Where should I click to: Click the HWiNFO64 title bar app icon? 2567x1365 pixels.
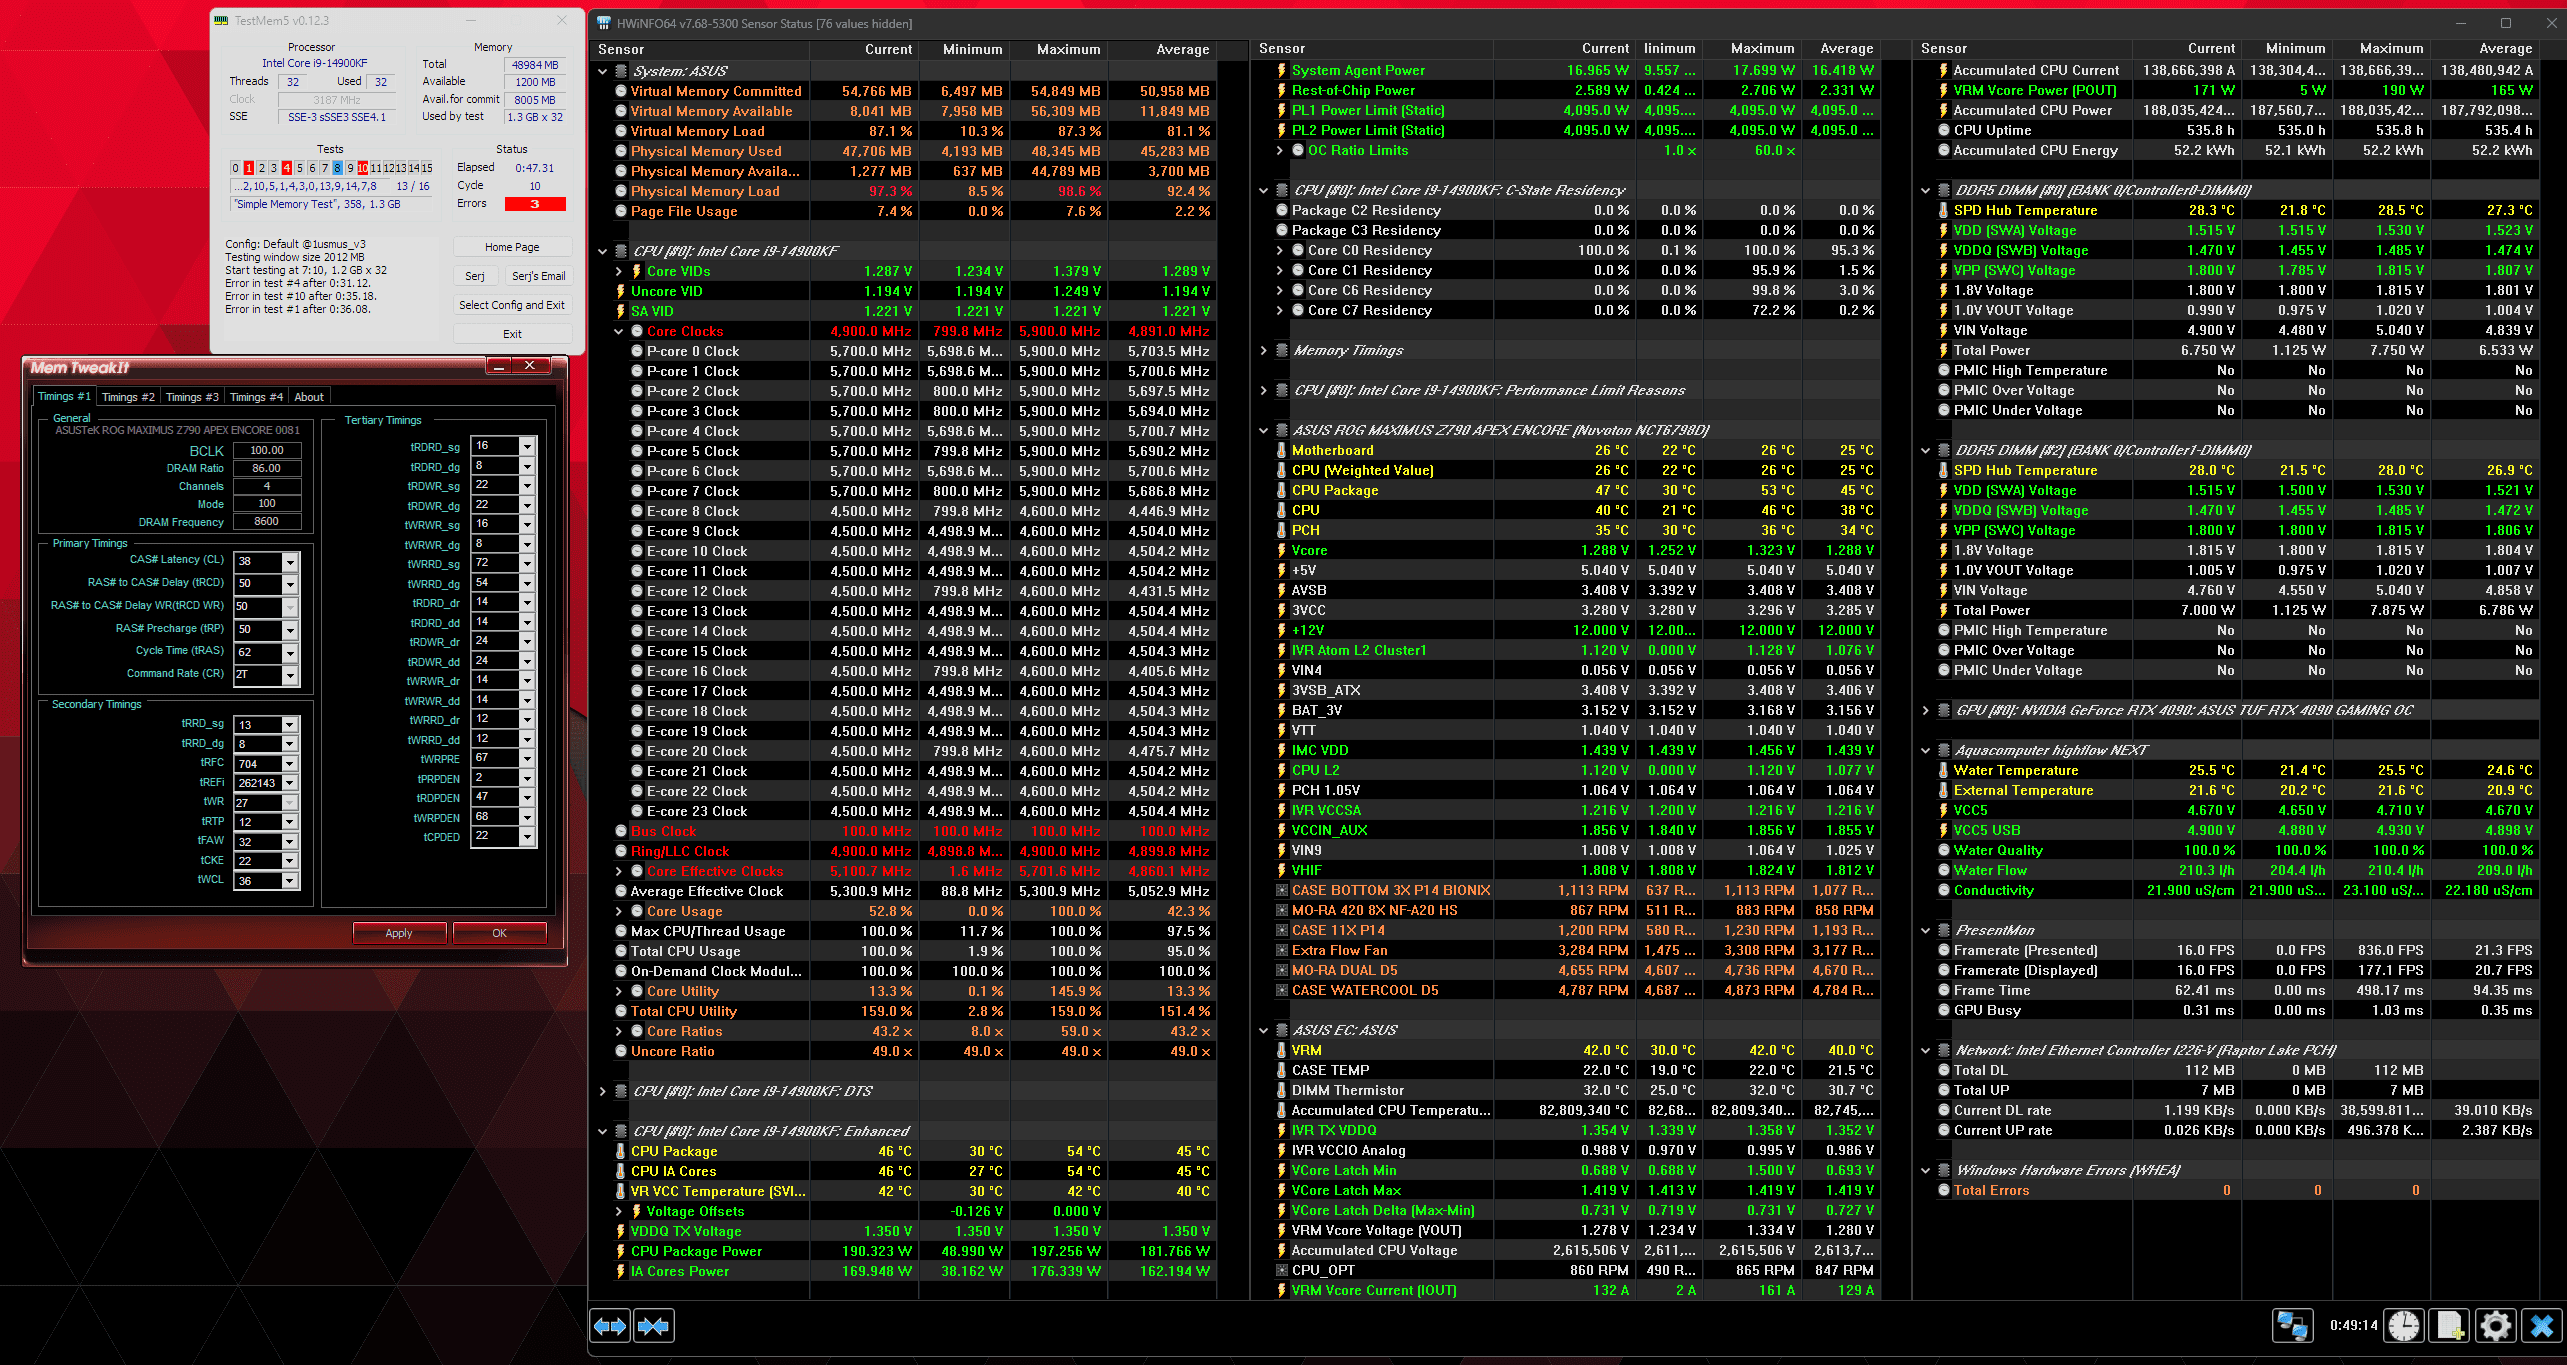603,23
